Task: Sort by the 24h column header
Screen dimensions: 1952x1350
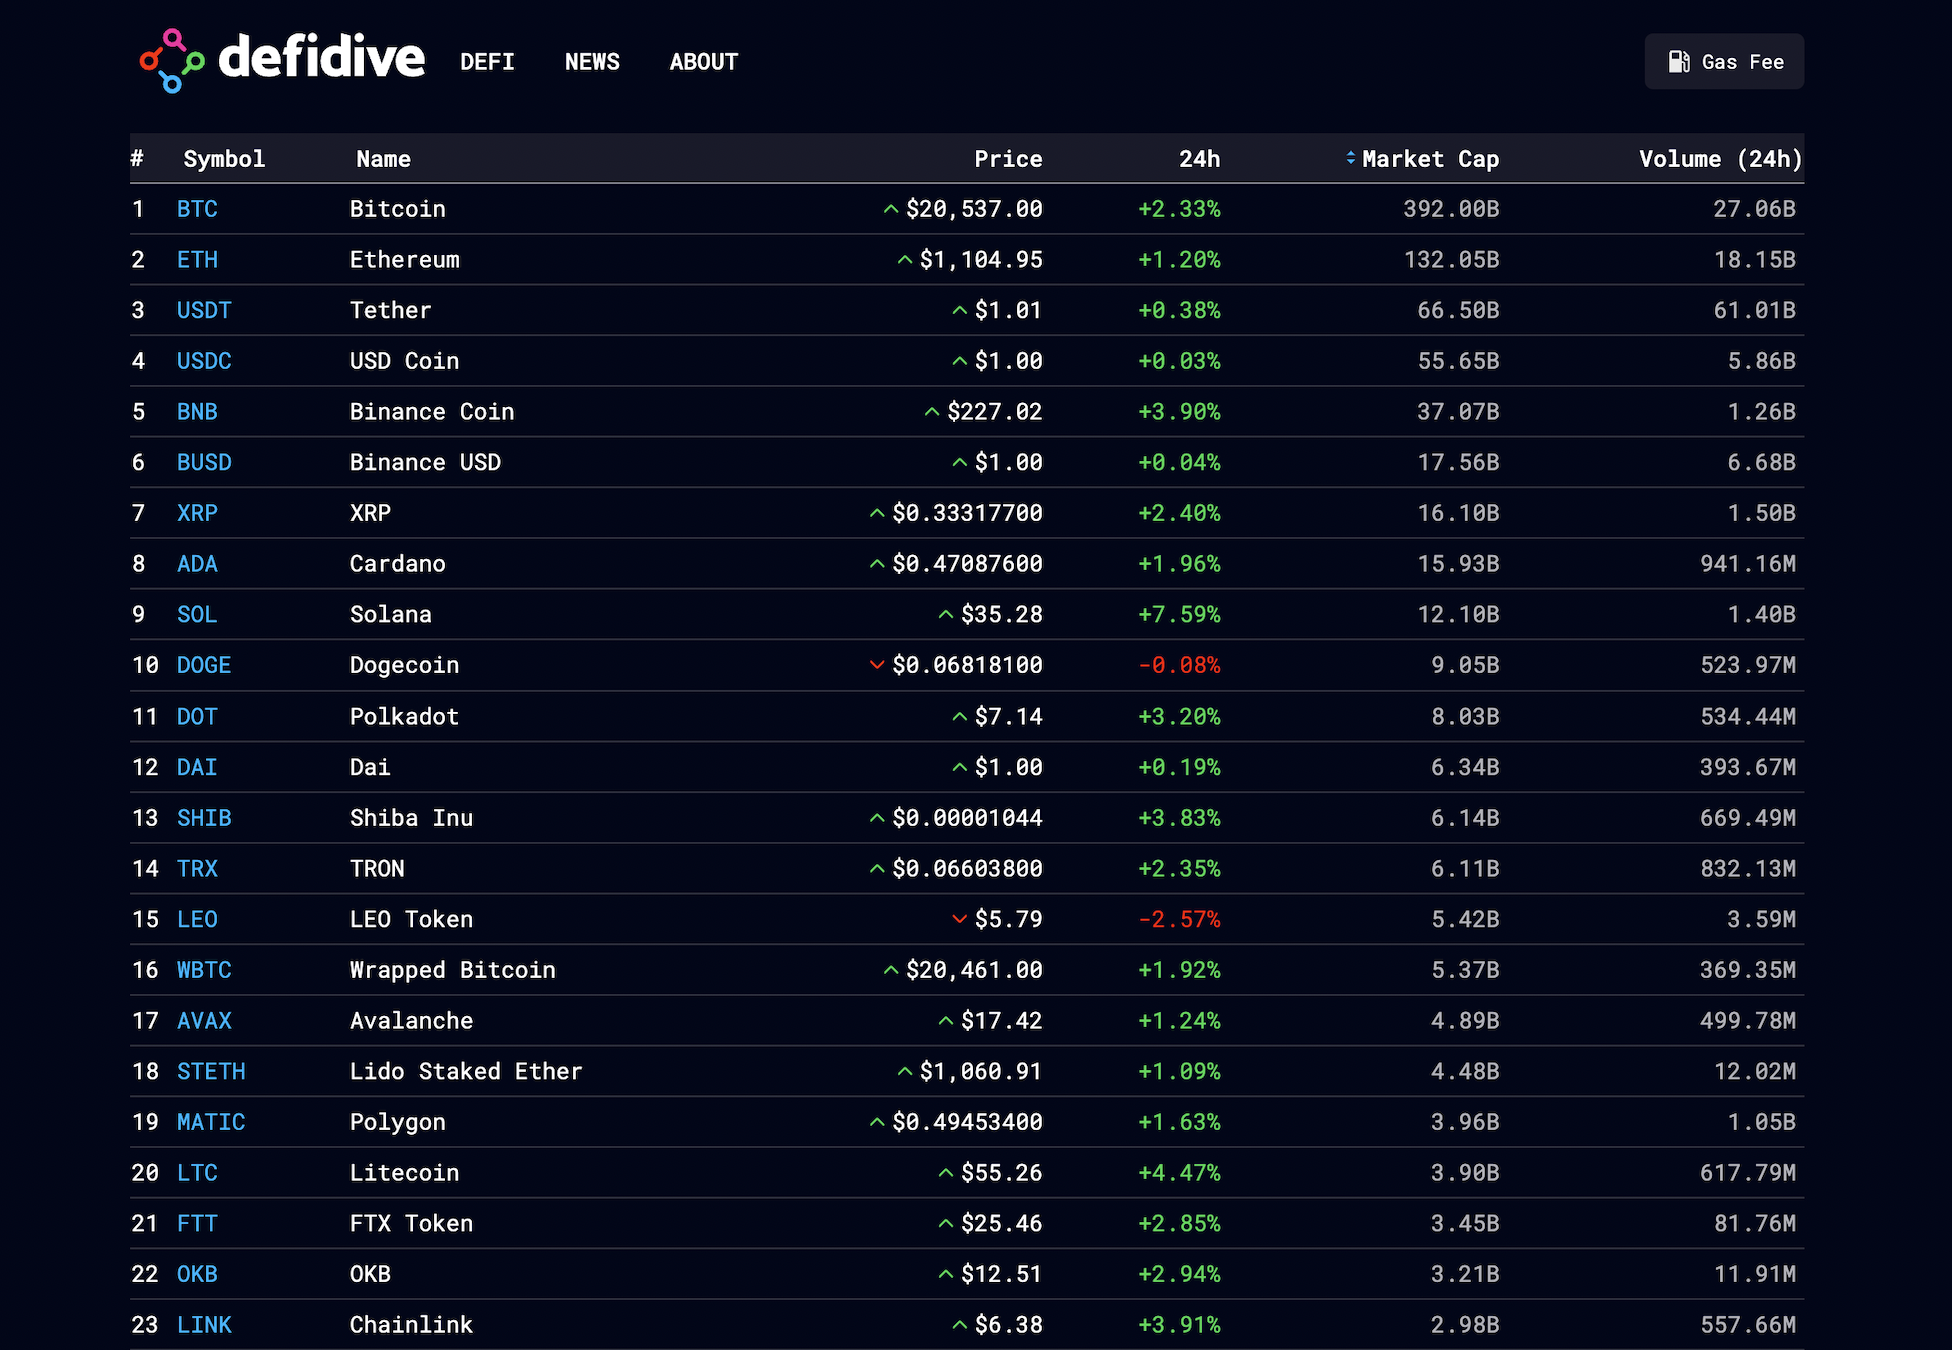Action: 1199,159
